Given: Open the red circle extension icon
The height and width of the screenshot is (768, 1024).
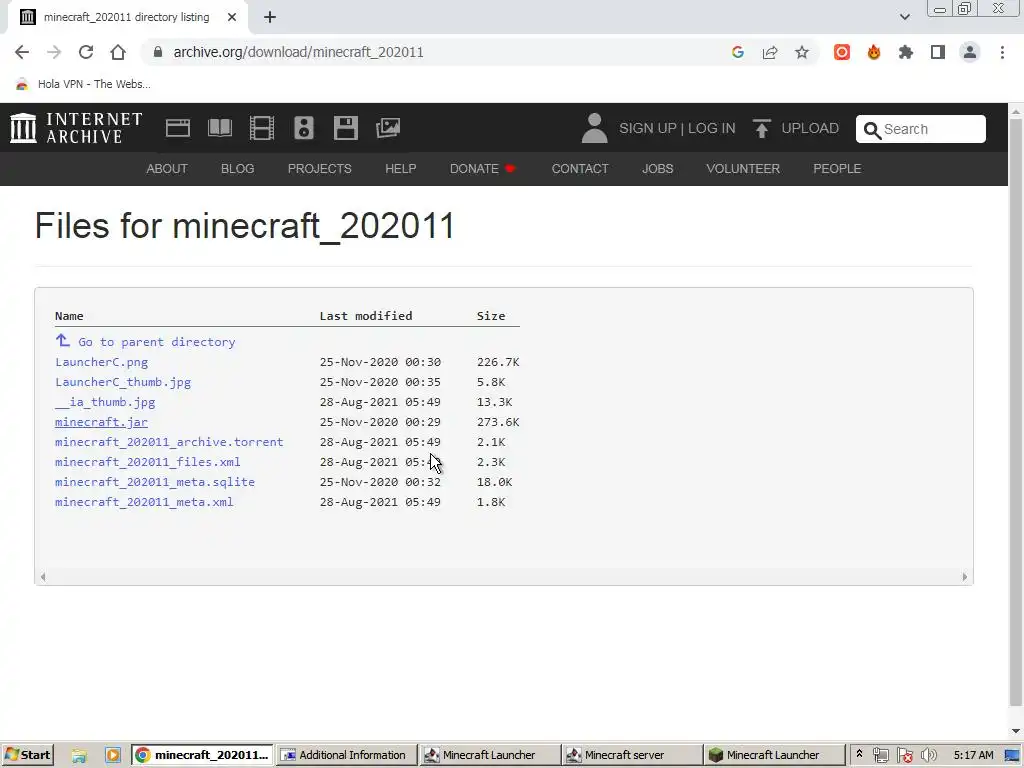Looking at the screenshot, I should click(842, 52).
